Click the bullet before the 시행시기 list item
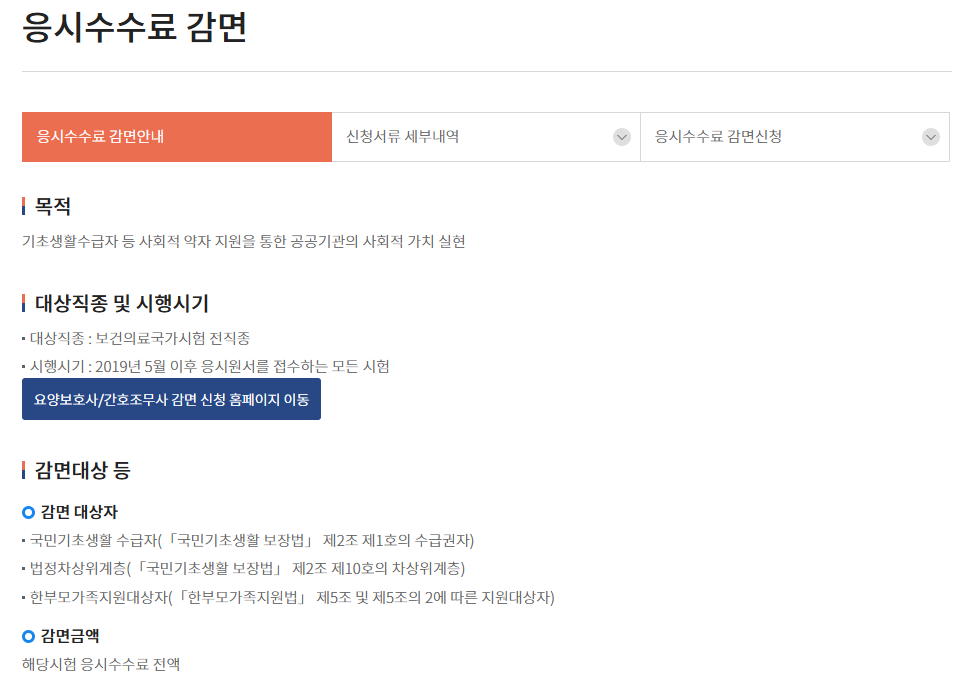Viewport: 966px width, 693px height. point(25,366)
